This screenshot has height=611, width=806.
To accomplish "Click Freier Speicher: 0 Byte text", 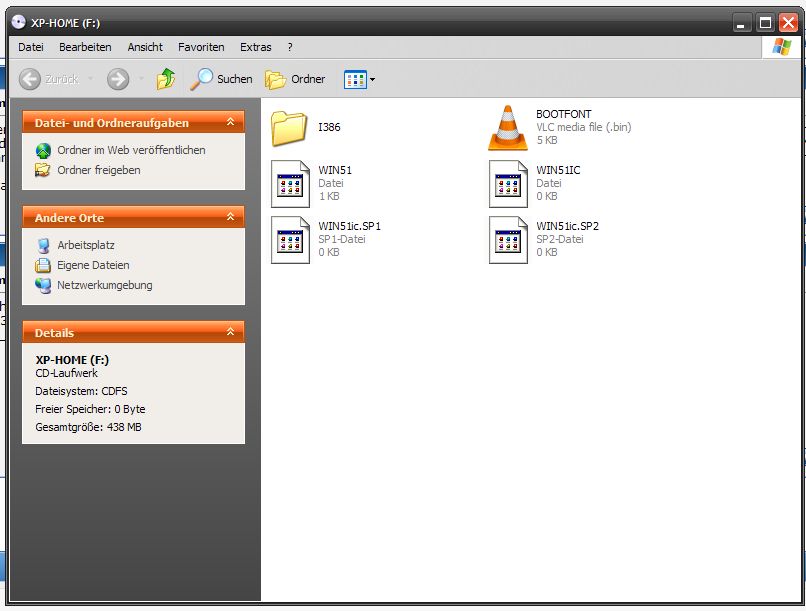I will click(90, 409).
